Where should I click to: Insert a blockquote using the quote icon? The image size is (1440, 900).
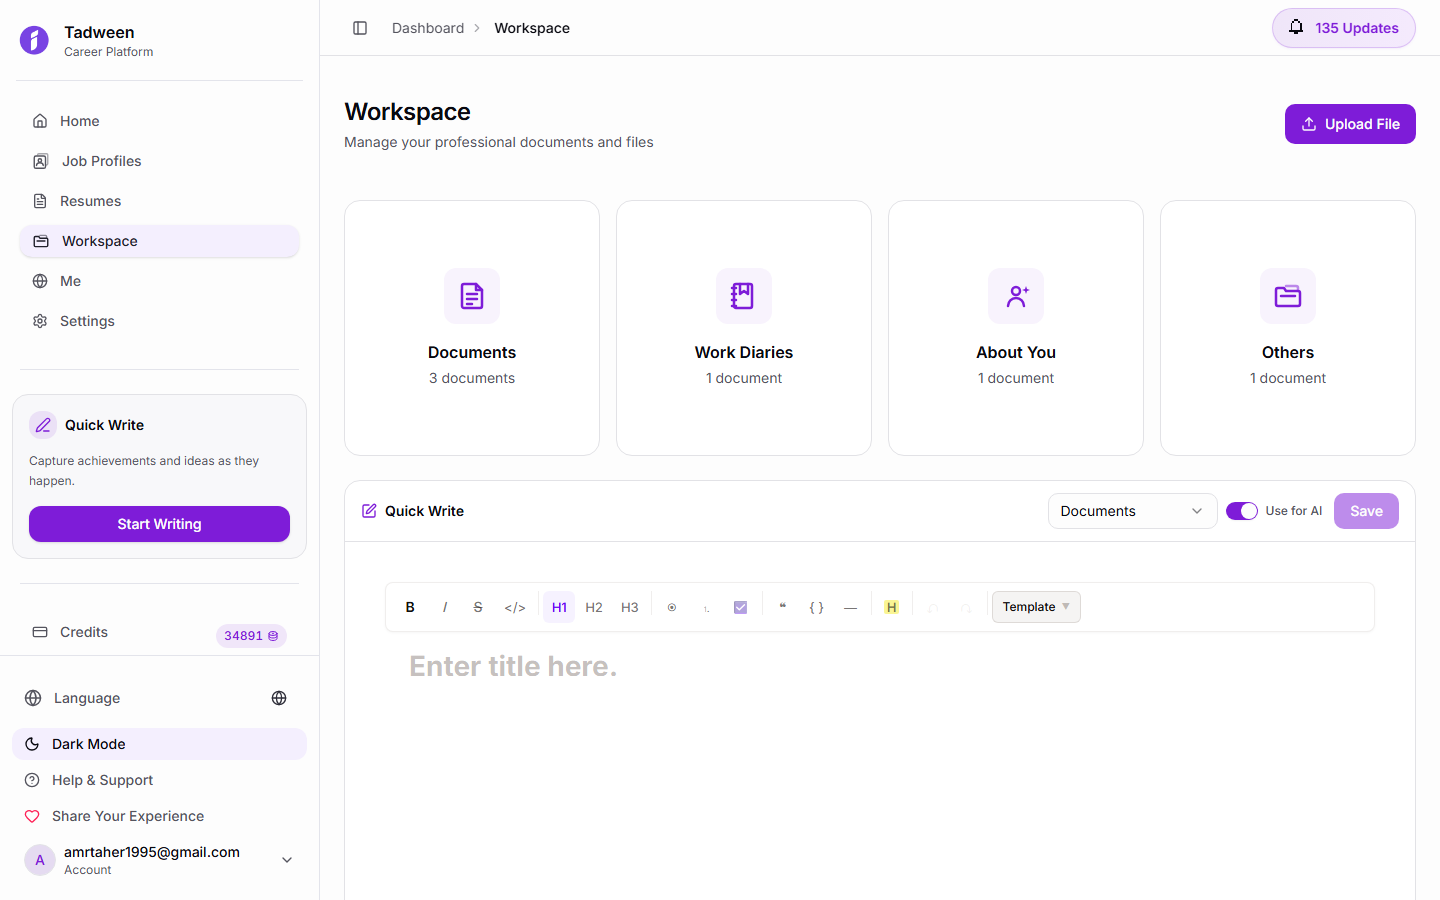coord(783,607)
